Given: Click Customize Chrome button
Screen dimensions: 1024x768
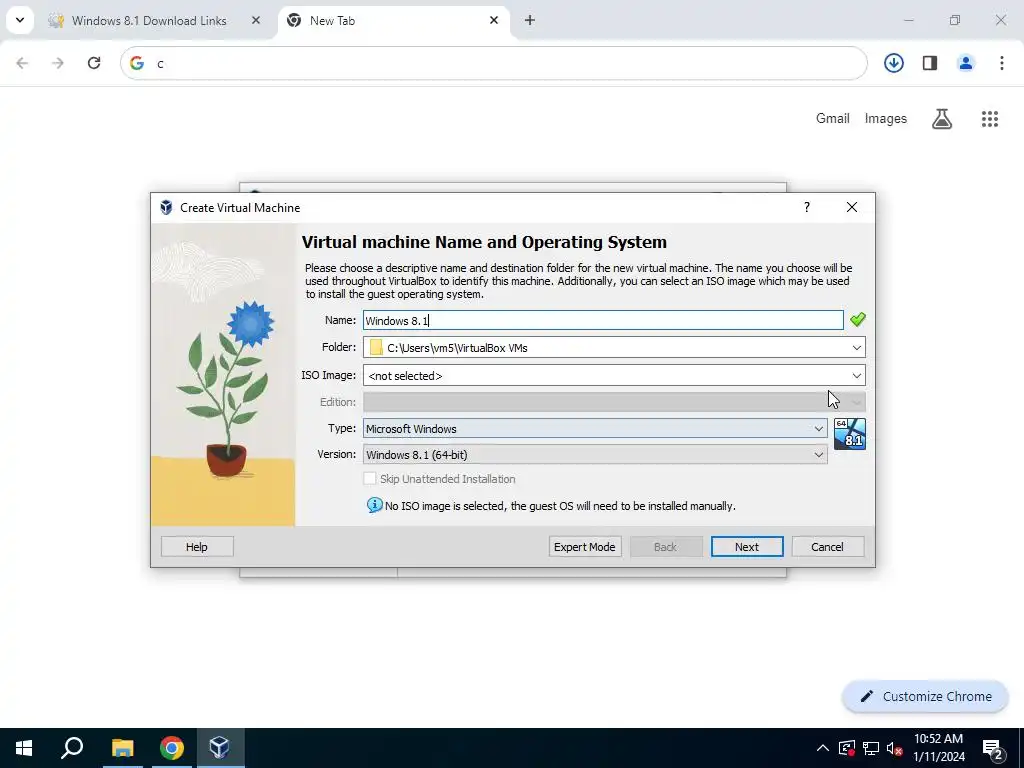Looking at the screenshot, I should (x=925, y=696).
